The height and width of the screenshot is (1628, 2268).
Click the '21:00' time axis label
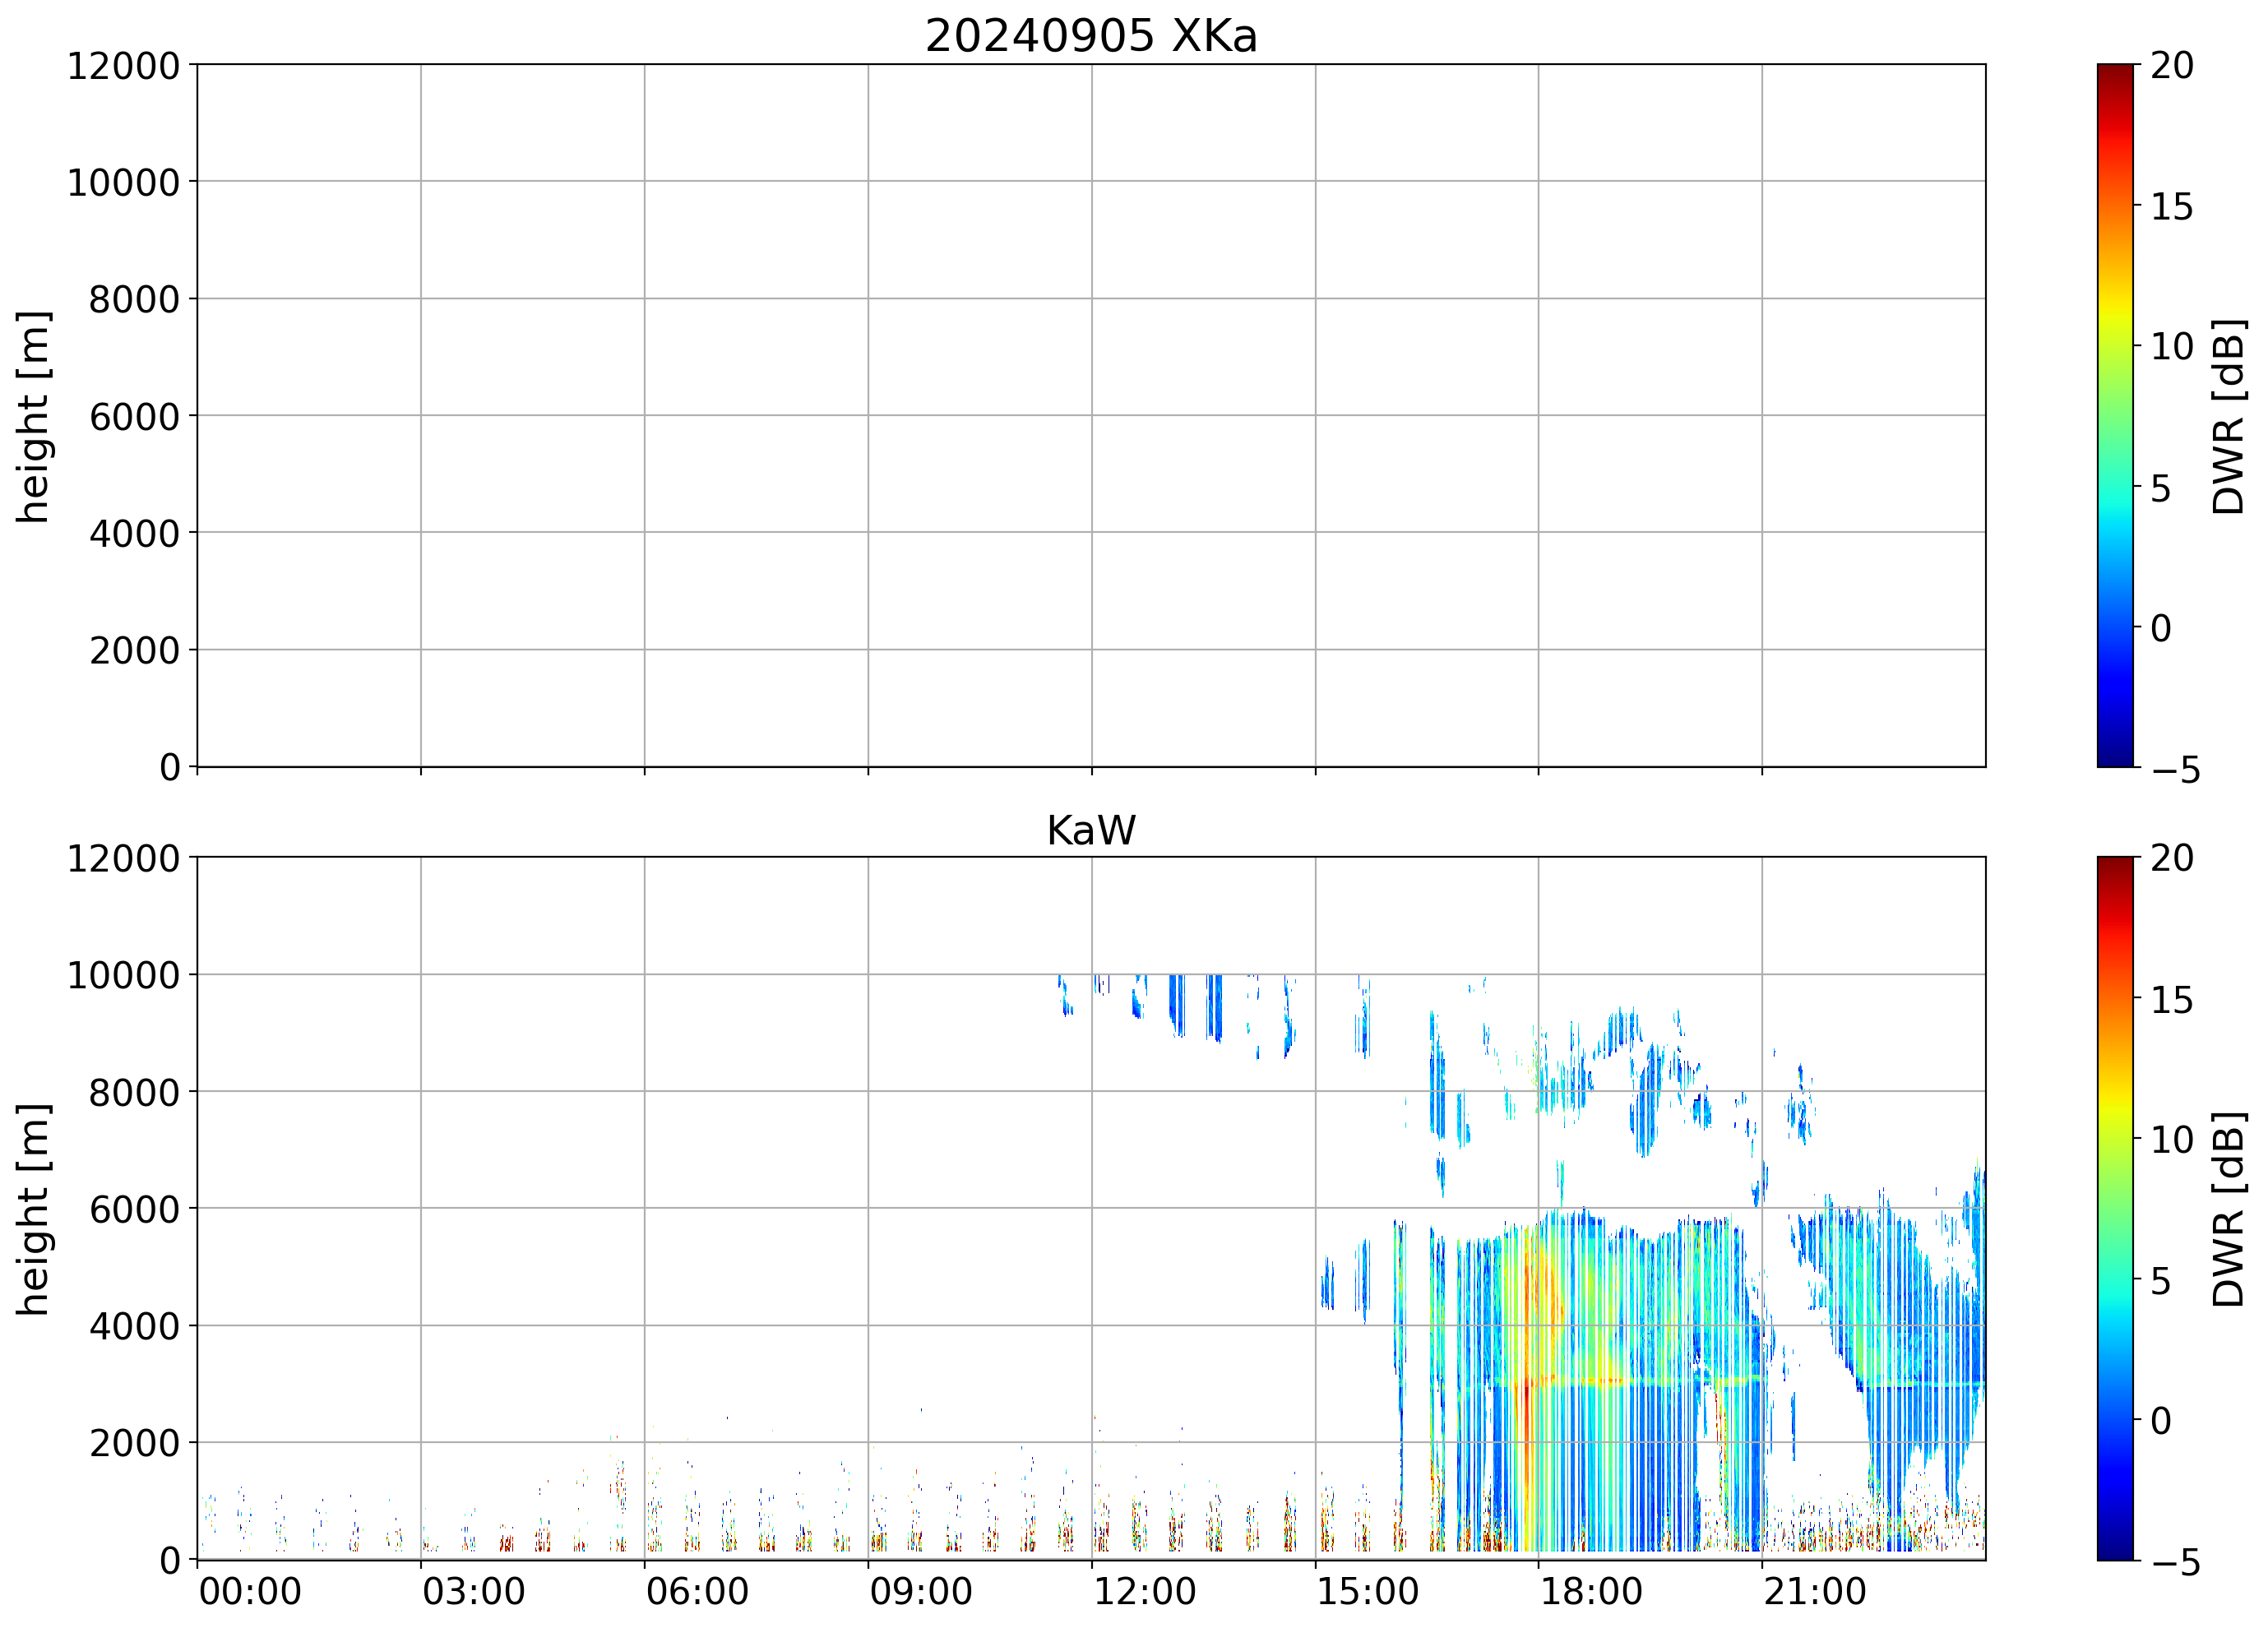tap(1814, 1591)
